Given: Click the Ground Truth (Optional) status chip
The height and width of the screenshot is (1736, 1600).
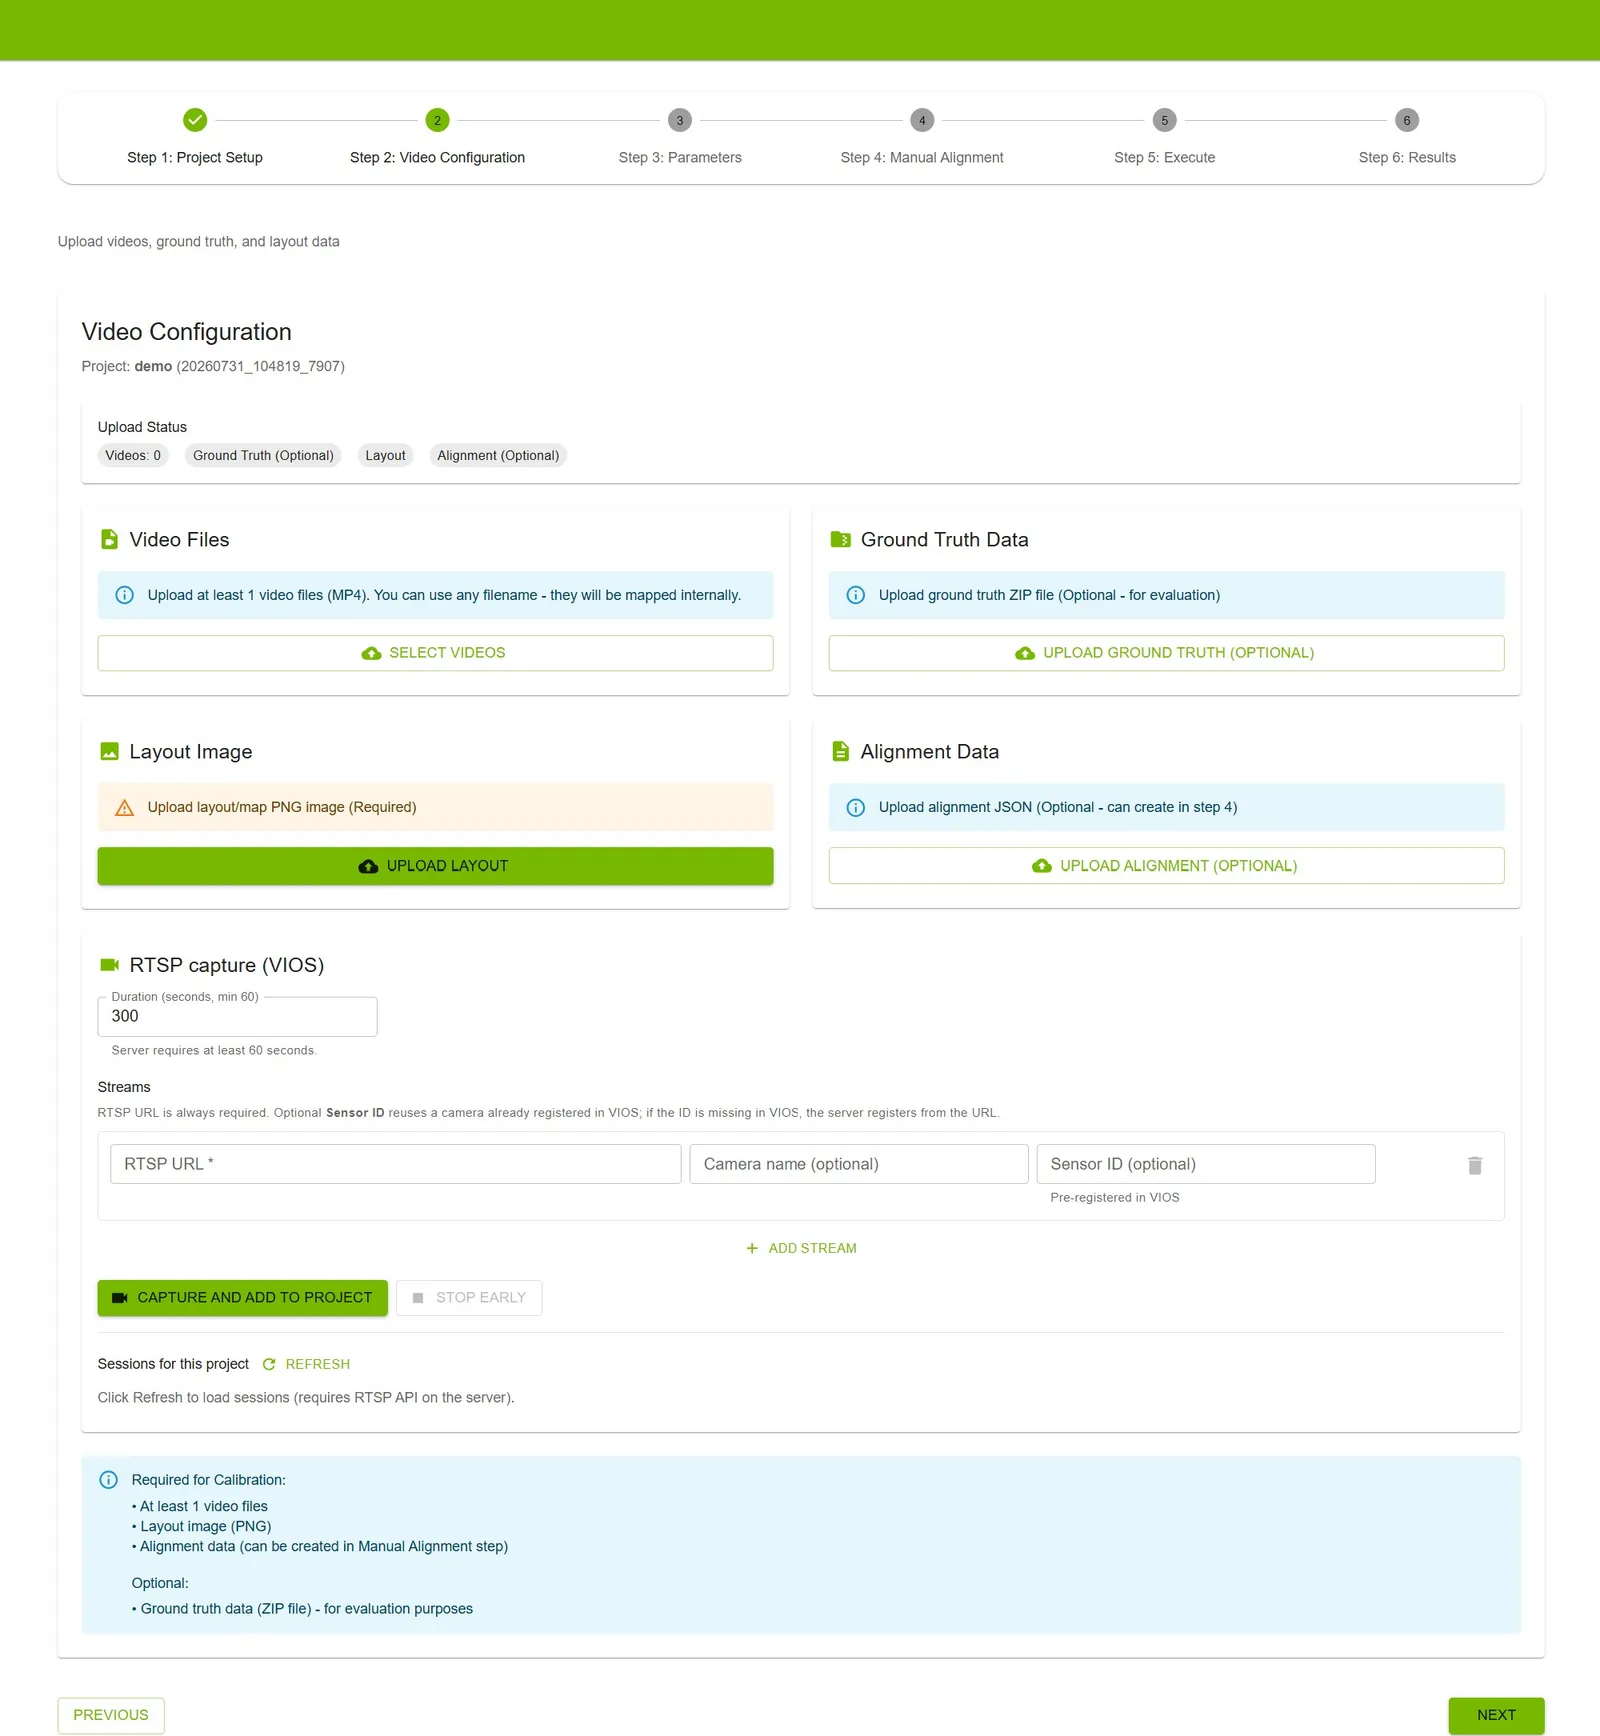Looking at the screenshot, I should coord(263,455).
